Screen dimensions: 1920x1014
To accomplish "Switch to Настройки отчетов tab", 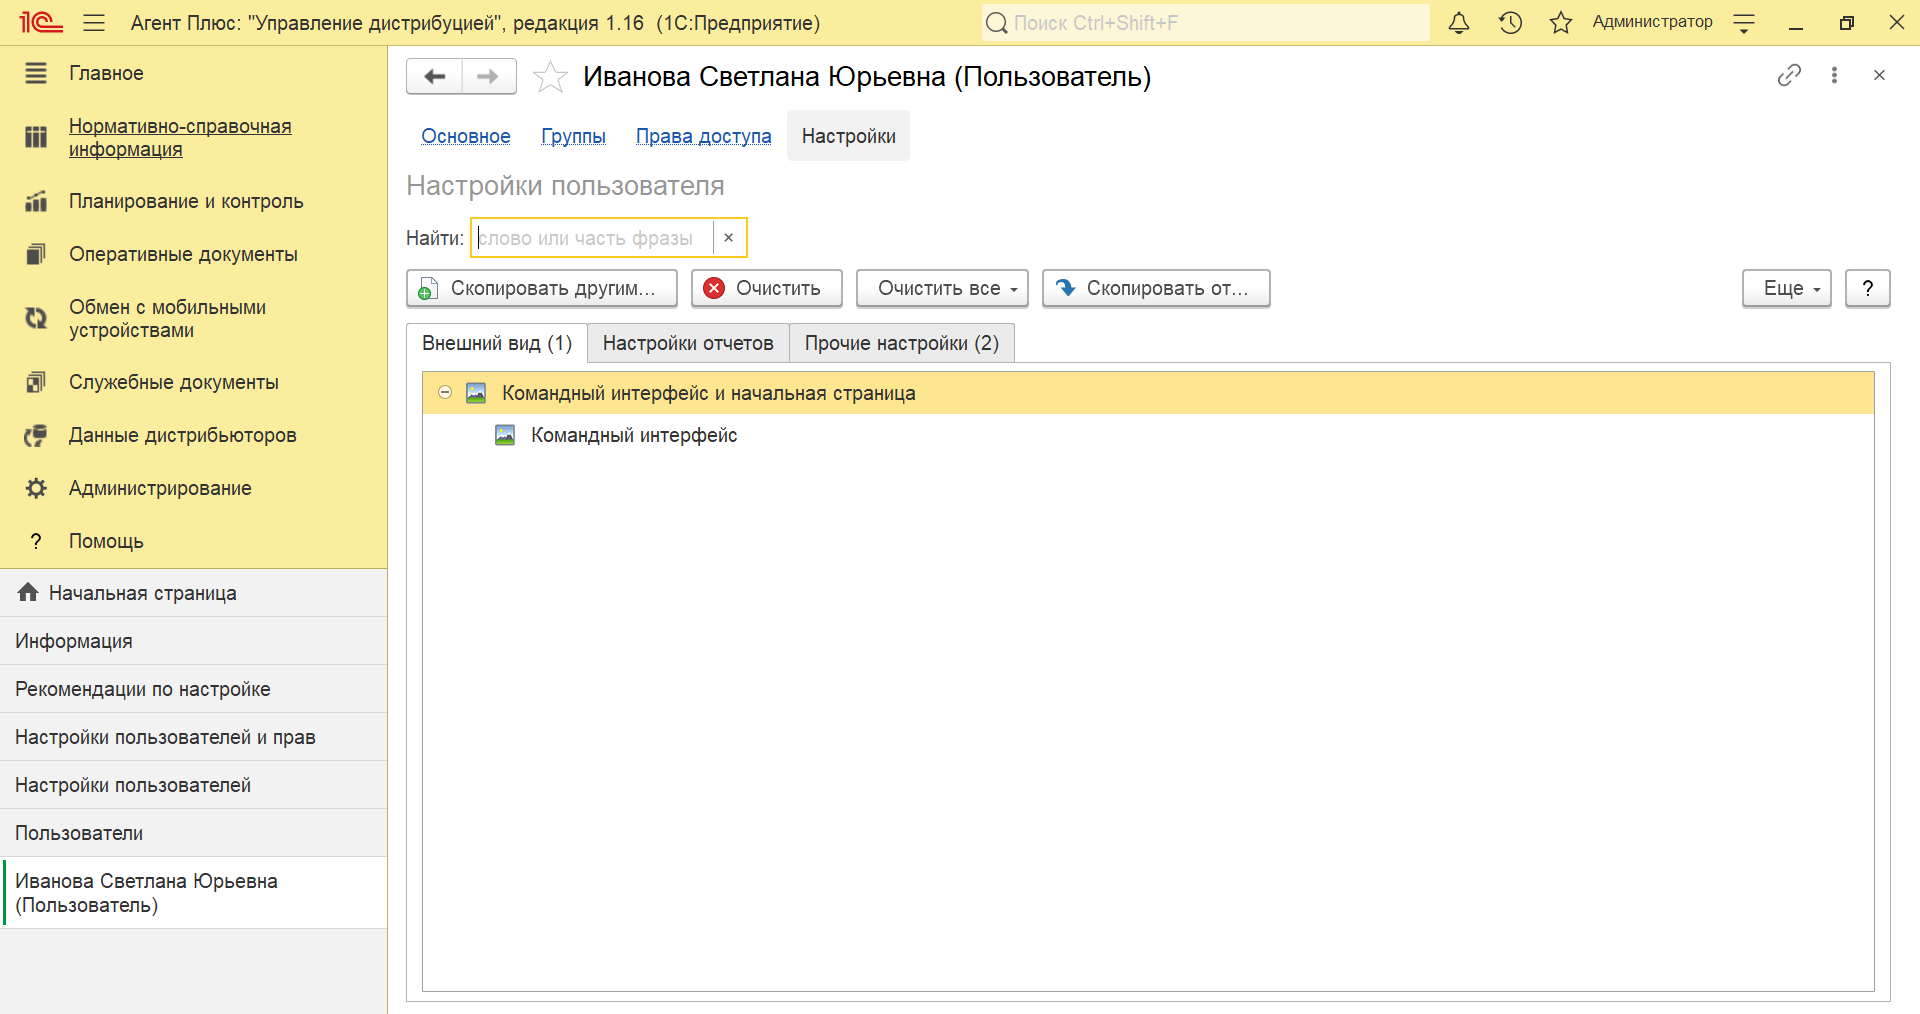I will click(688, 343).
